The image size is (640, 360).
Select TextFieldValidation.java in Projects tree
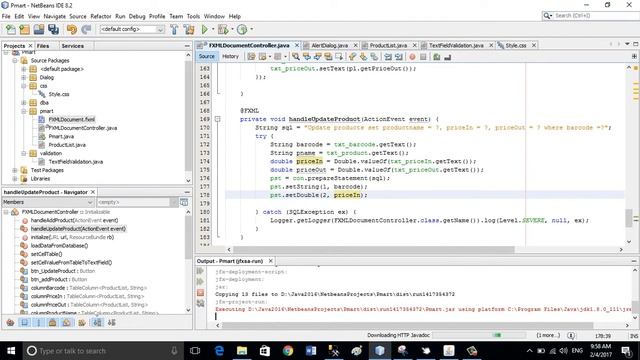76,162
